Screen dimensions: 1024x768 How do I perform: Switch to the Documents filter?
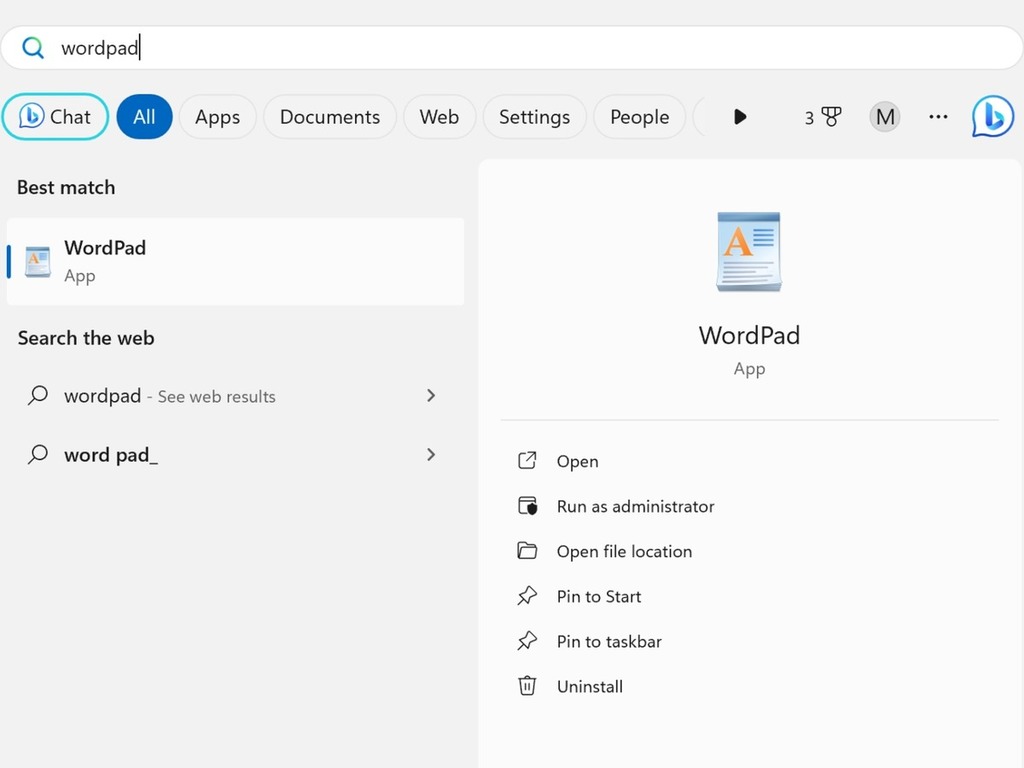click(330, 117)
